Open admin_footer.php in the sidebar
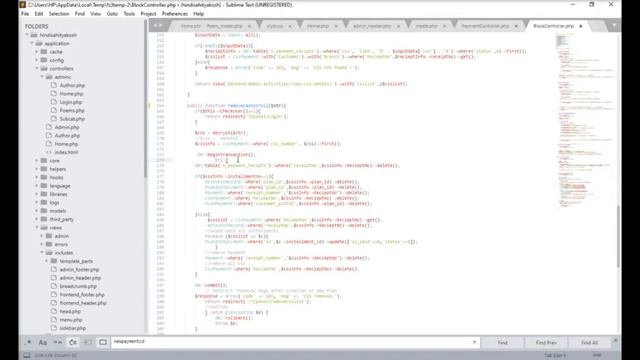 [79, 269]
